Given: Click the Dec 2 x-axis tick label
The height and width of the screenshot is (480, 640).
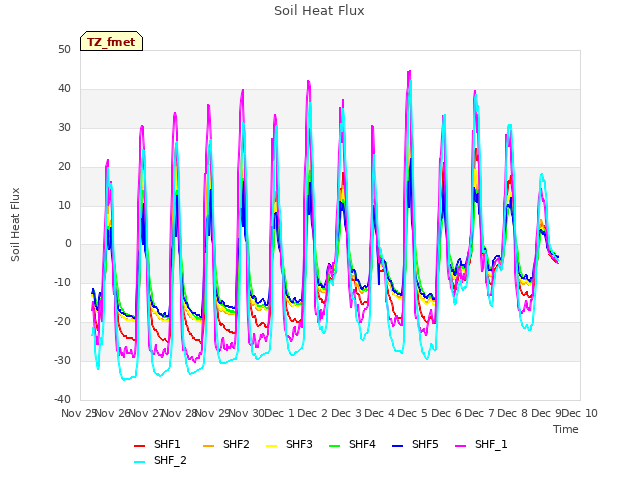Looking at the screenshot, I should coord(312,413).
